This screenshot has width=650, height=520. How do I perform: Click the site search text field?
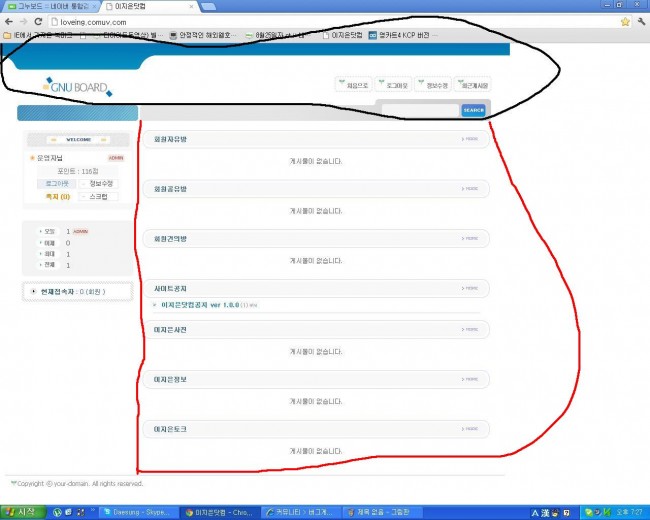[420, 110]
